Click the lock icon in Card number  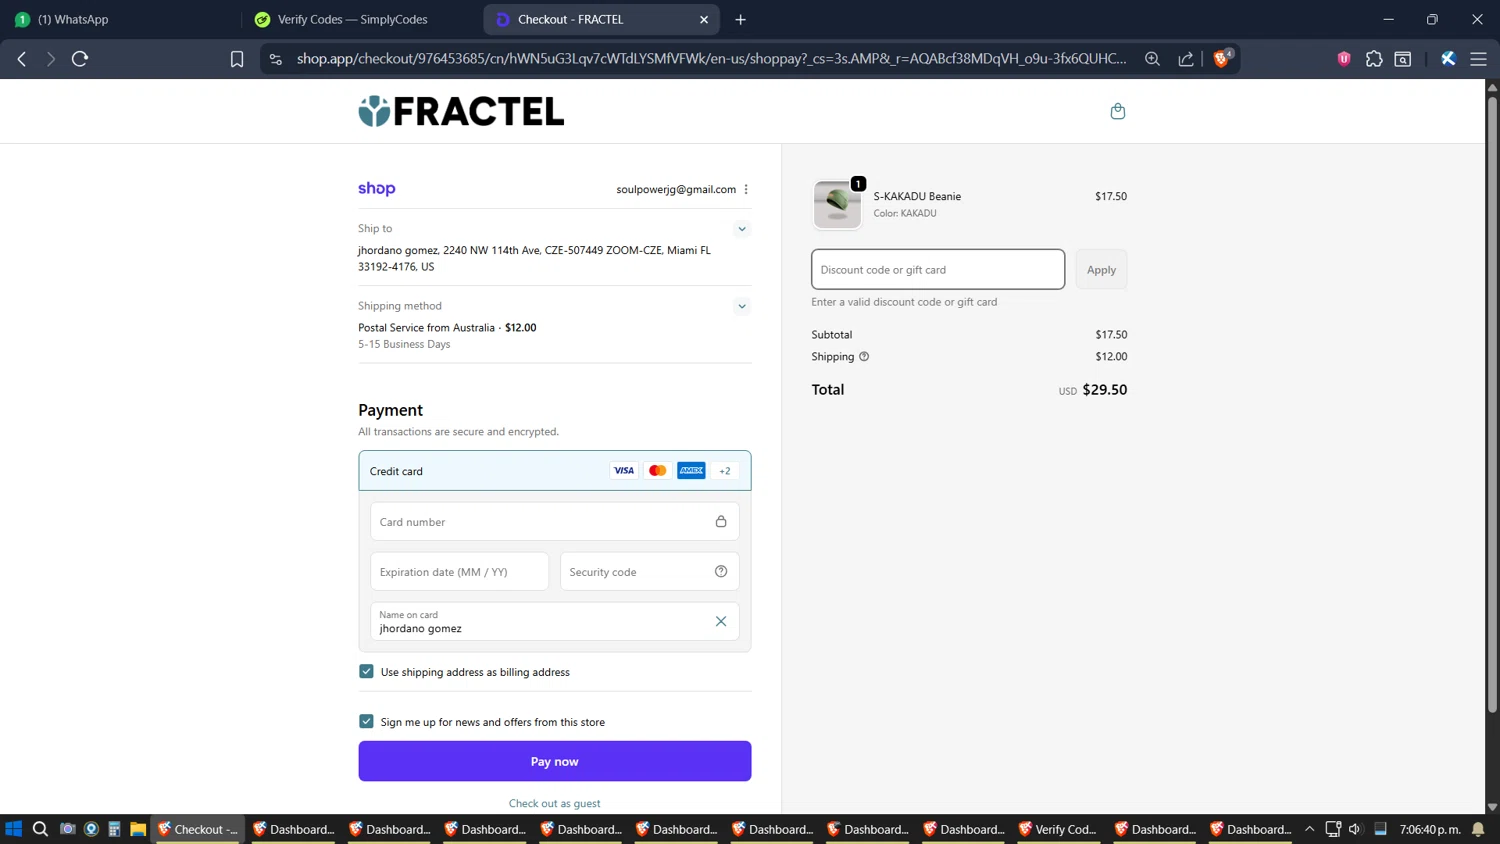(x=721, y=521)
